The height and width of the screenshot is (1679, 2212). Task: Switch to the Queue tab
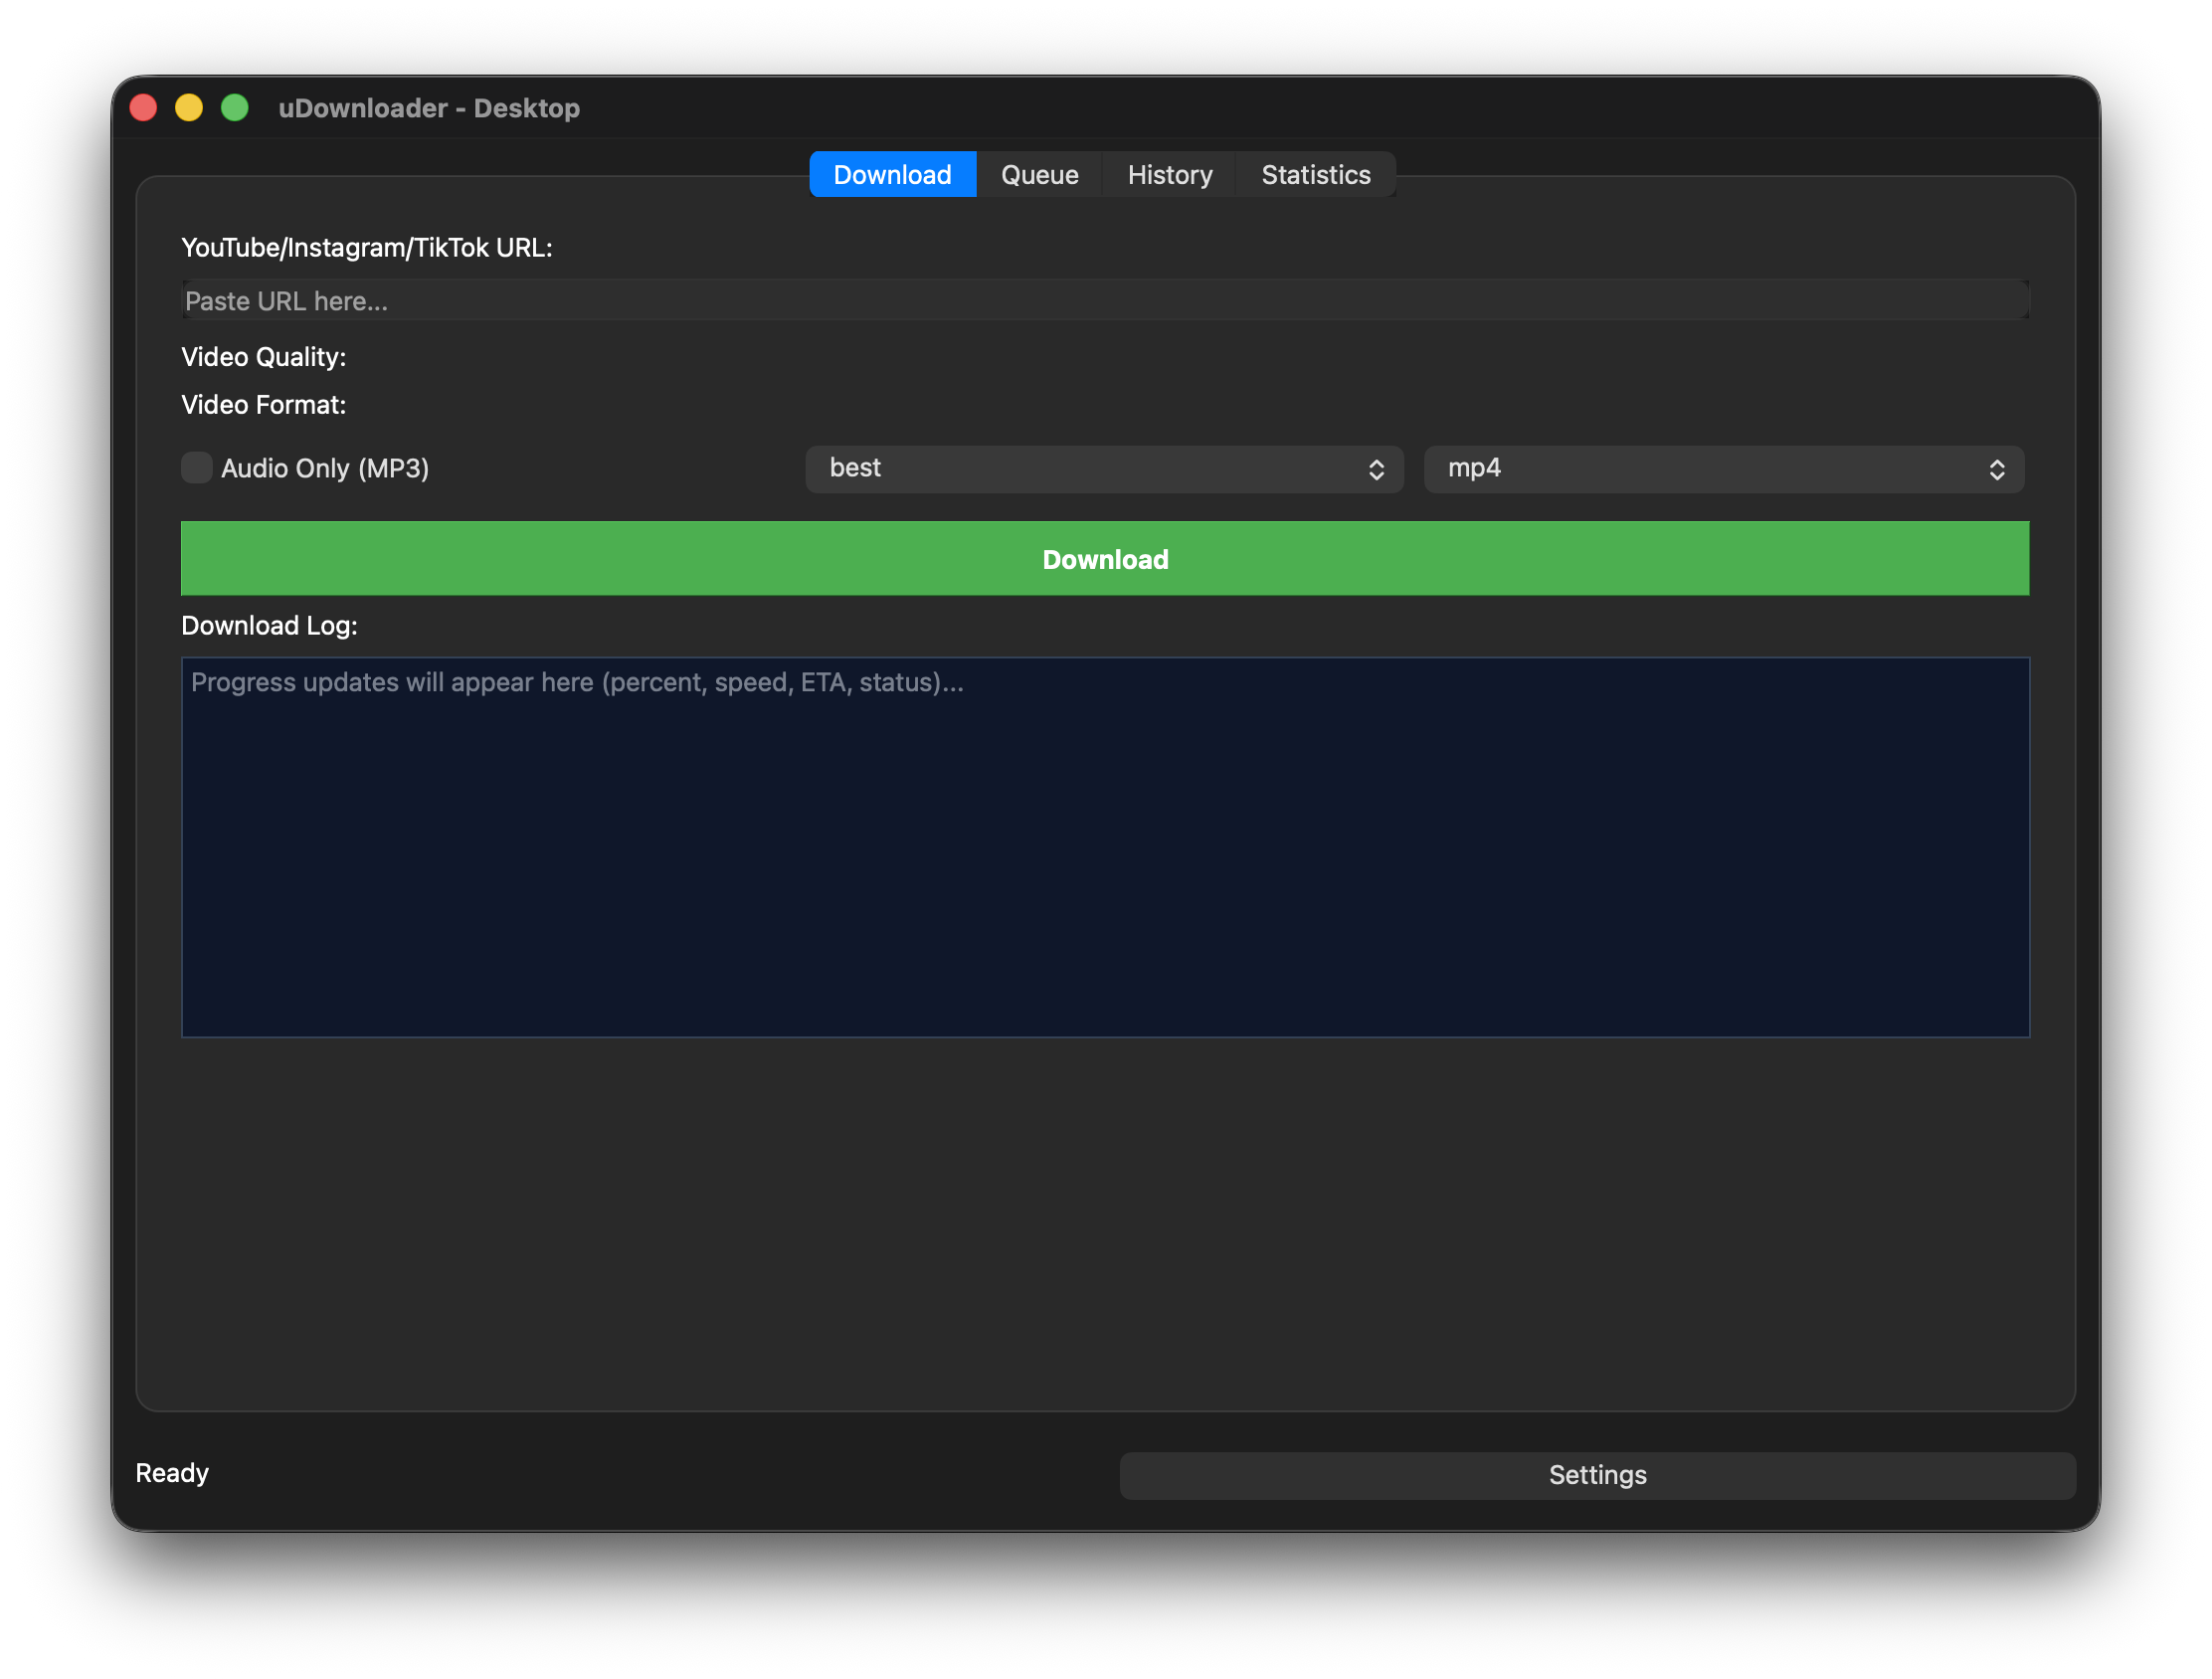[x=1039, y=175]
